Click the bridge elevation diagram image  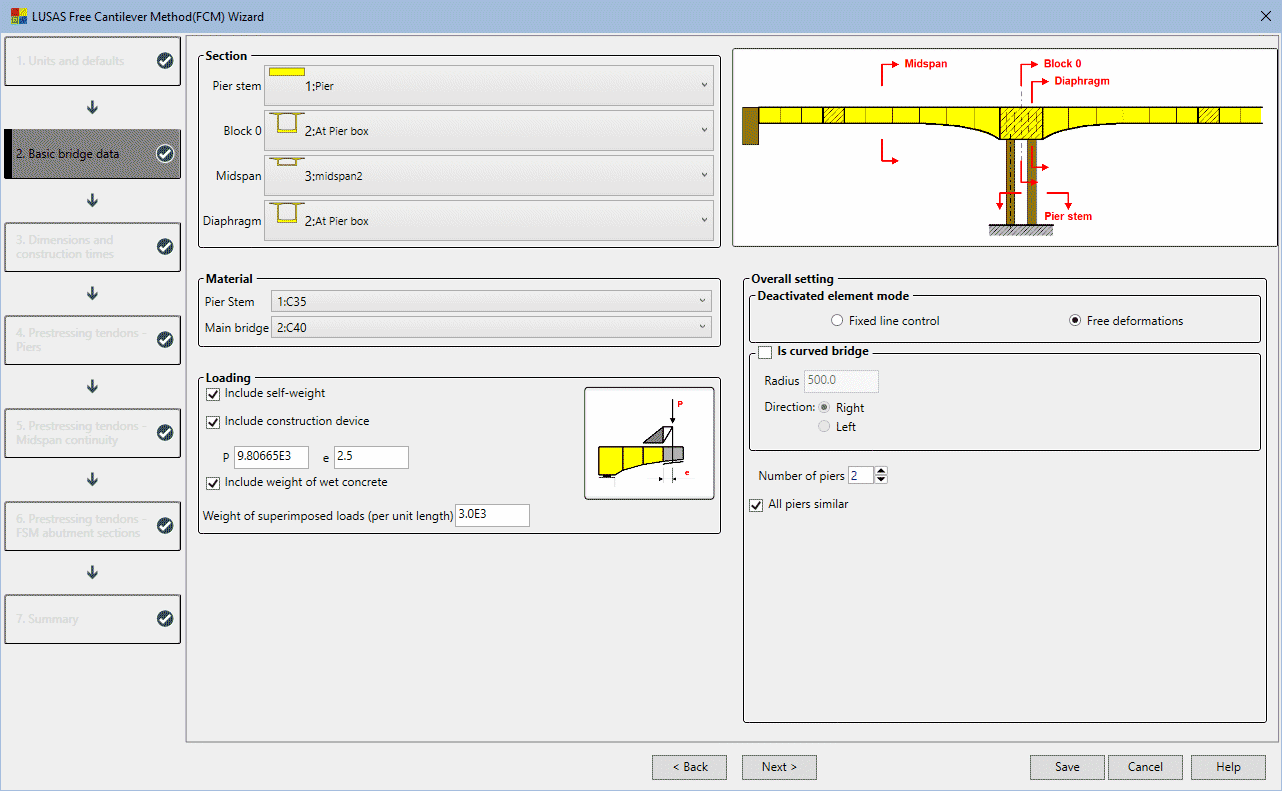tap(1004, 147)
